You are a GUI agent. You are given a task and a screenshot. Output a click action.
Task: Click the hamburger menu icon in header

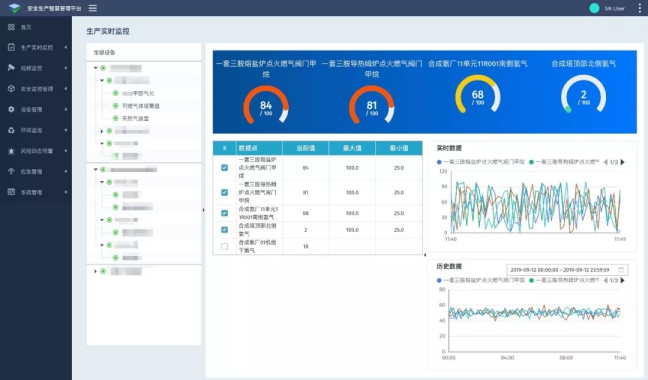tap(93, 8)
